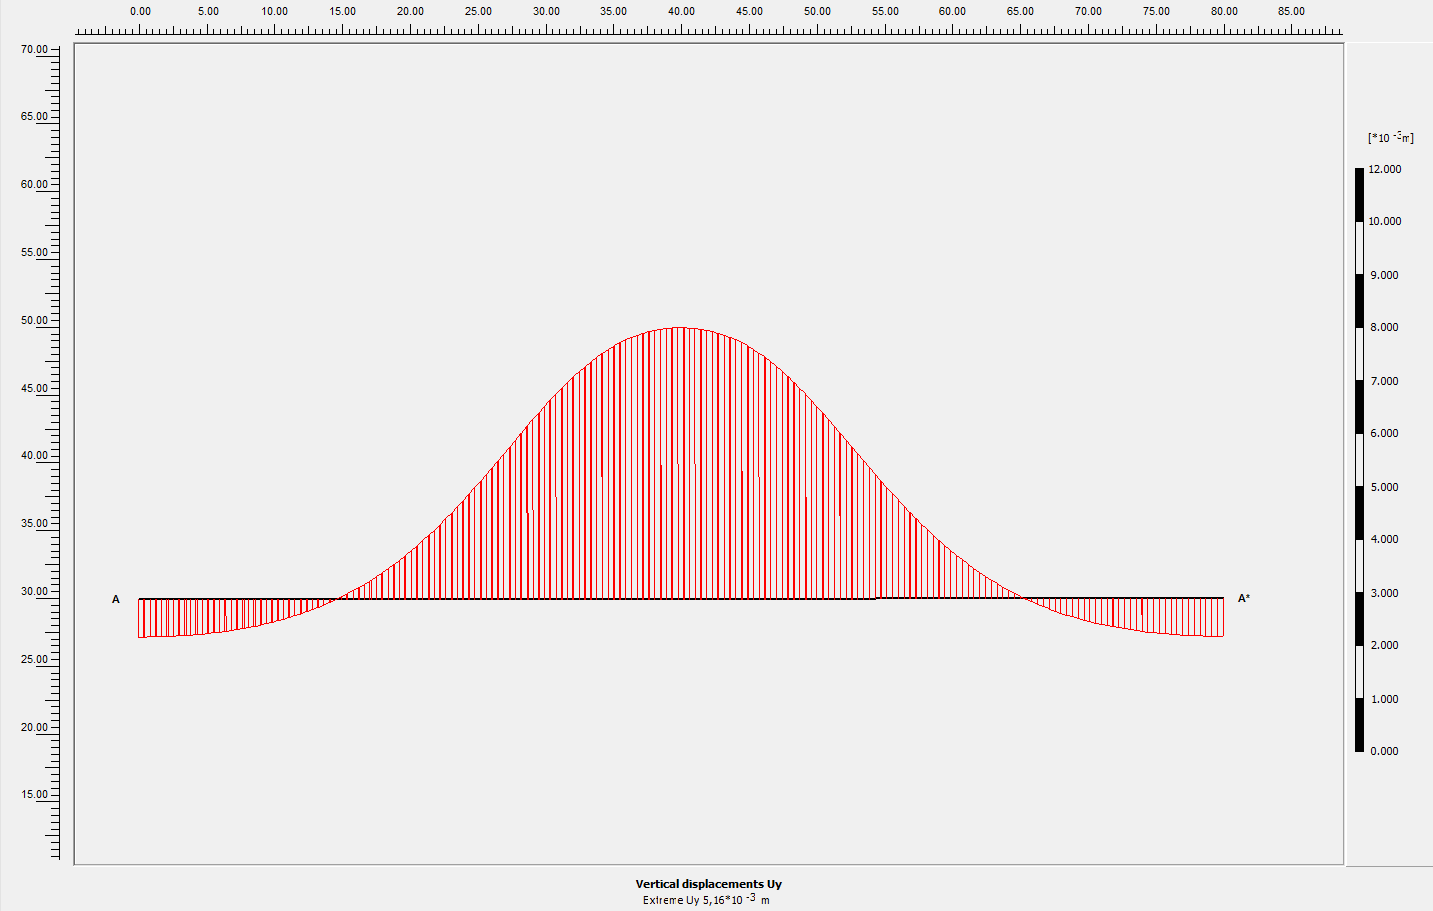Viewport: 1433px width, 911px height.
Task: Click 10.00 on the horizontal ruler
Action: tap(275, 11)
